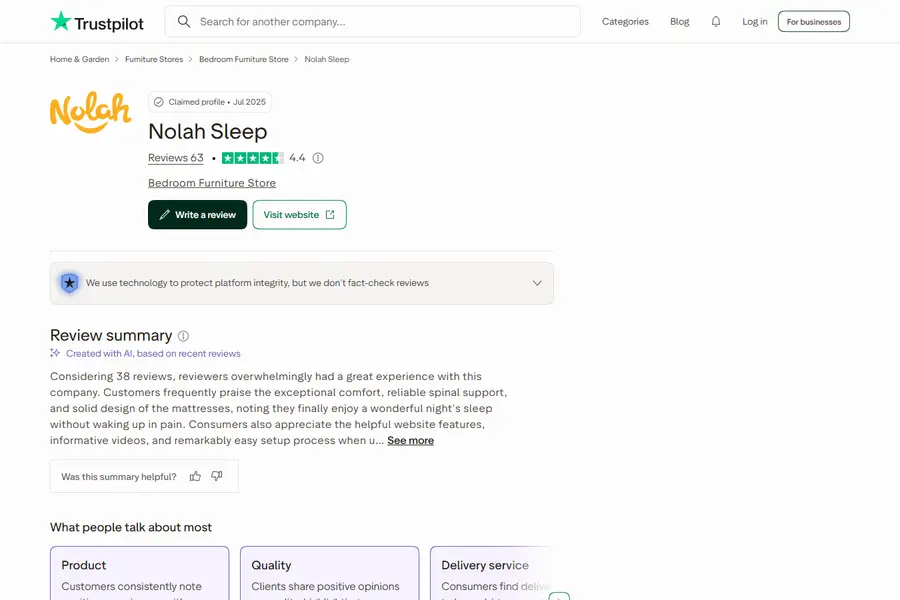Click What people talk about most heading

coord(131,527)
